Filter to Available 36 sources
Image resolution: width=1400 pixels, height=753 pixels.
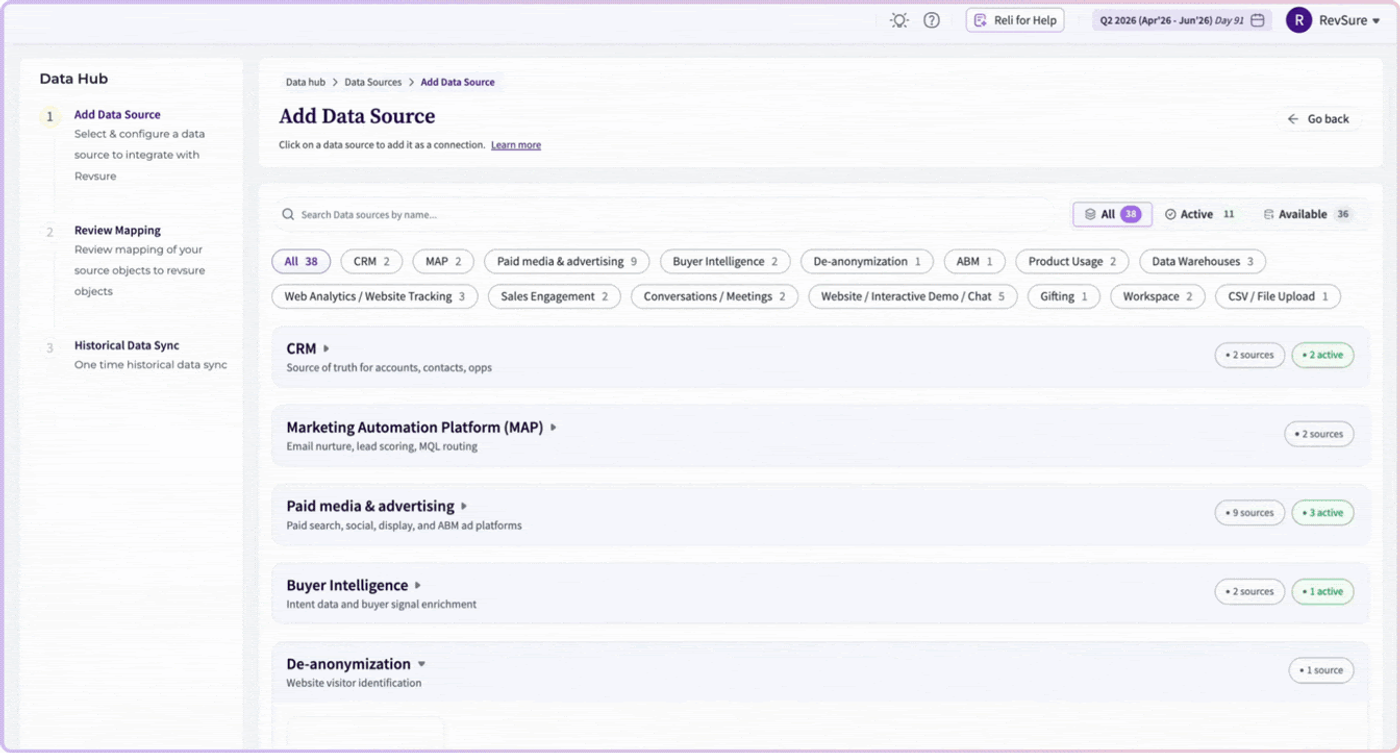1308,214
